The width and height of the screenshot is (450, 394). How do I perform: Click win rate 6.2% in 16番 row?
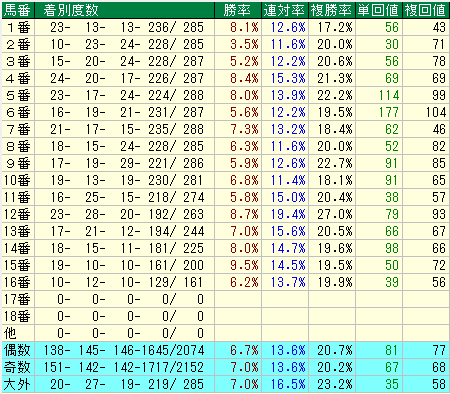coord(244,282)
